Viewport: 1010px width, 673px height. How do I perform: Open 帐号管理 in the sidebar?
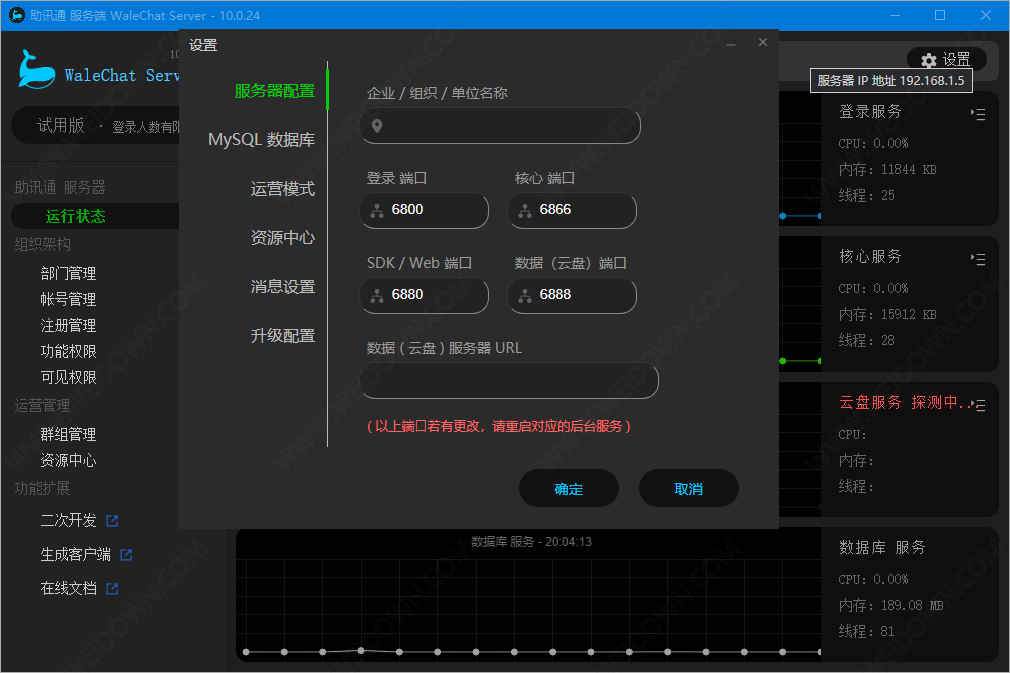pos(68,299)
